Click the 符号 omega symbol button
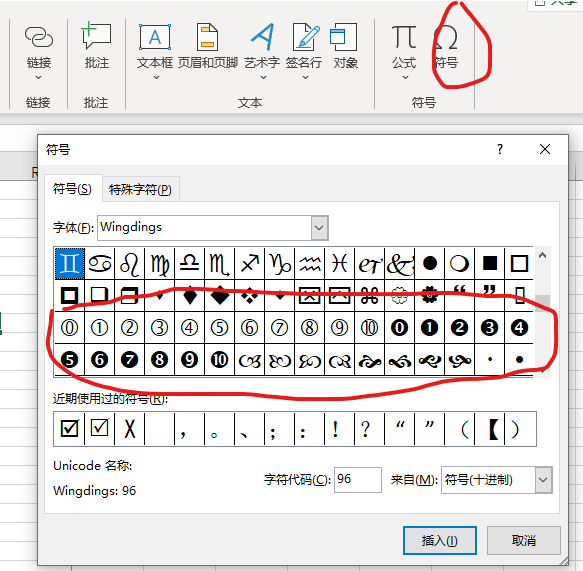Viewport: 583px width, 571px height. [446, 46]
